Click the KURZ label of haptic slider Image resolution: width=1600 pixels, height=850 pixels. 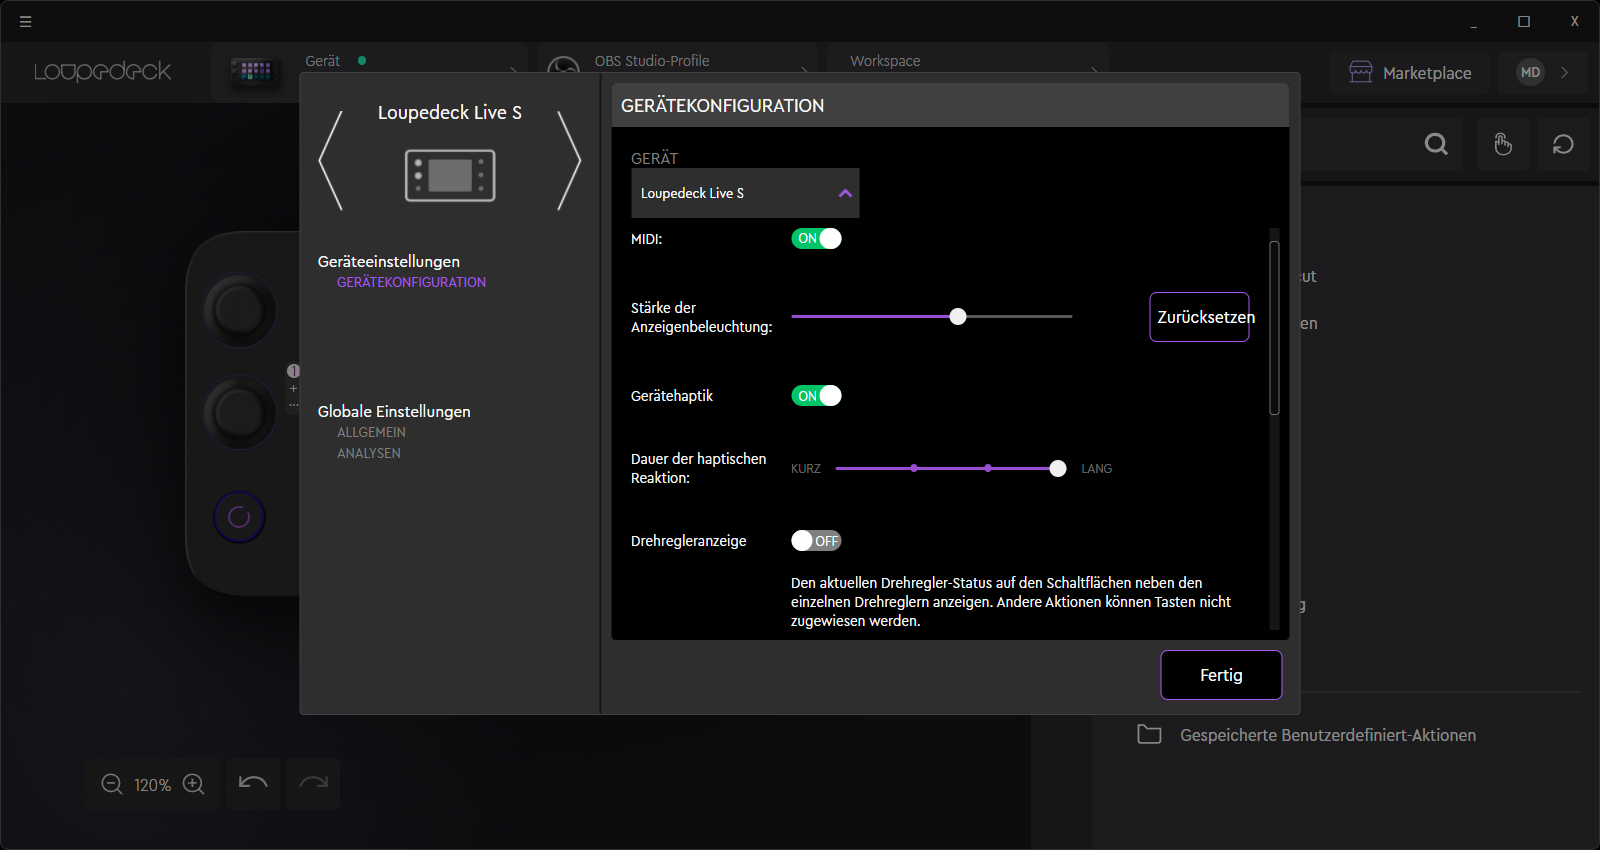(x=806, y=469)
